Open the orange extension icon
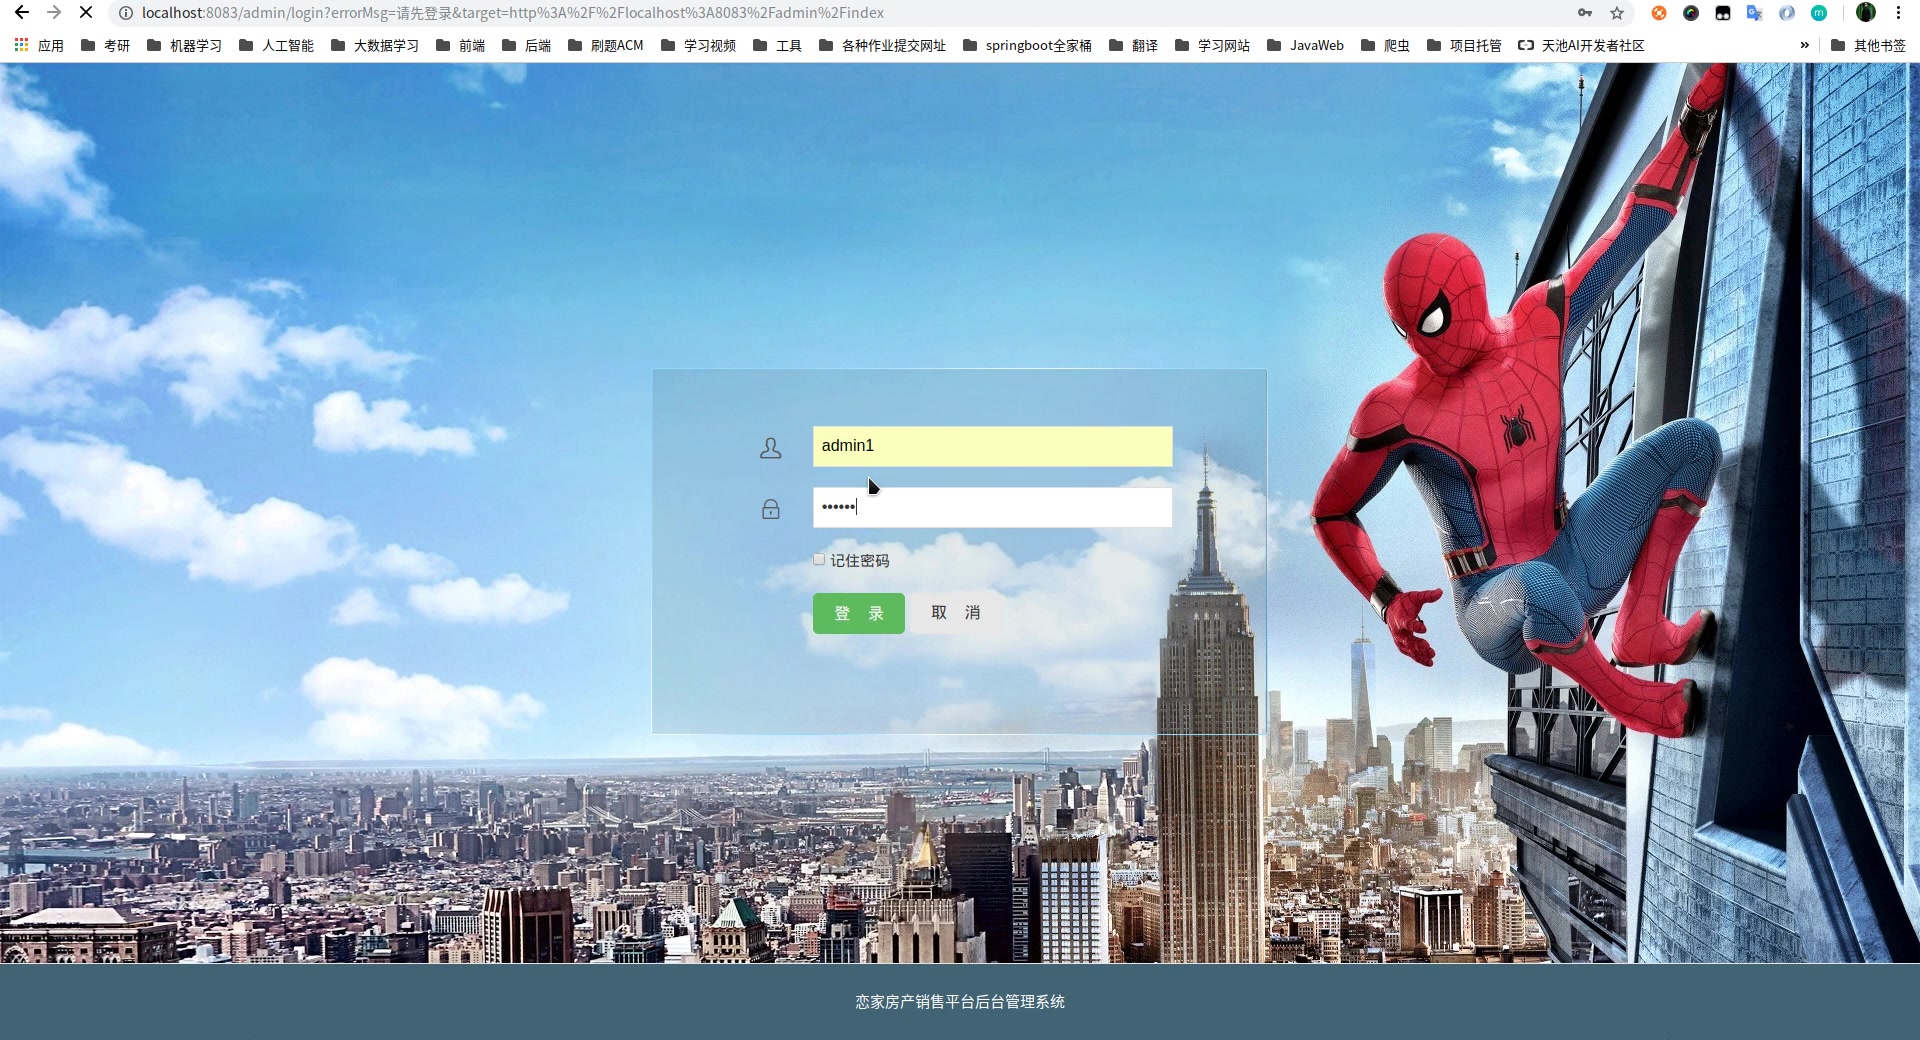 (1659, 13)
